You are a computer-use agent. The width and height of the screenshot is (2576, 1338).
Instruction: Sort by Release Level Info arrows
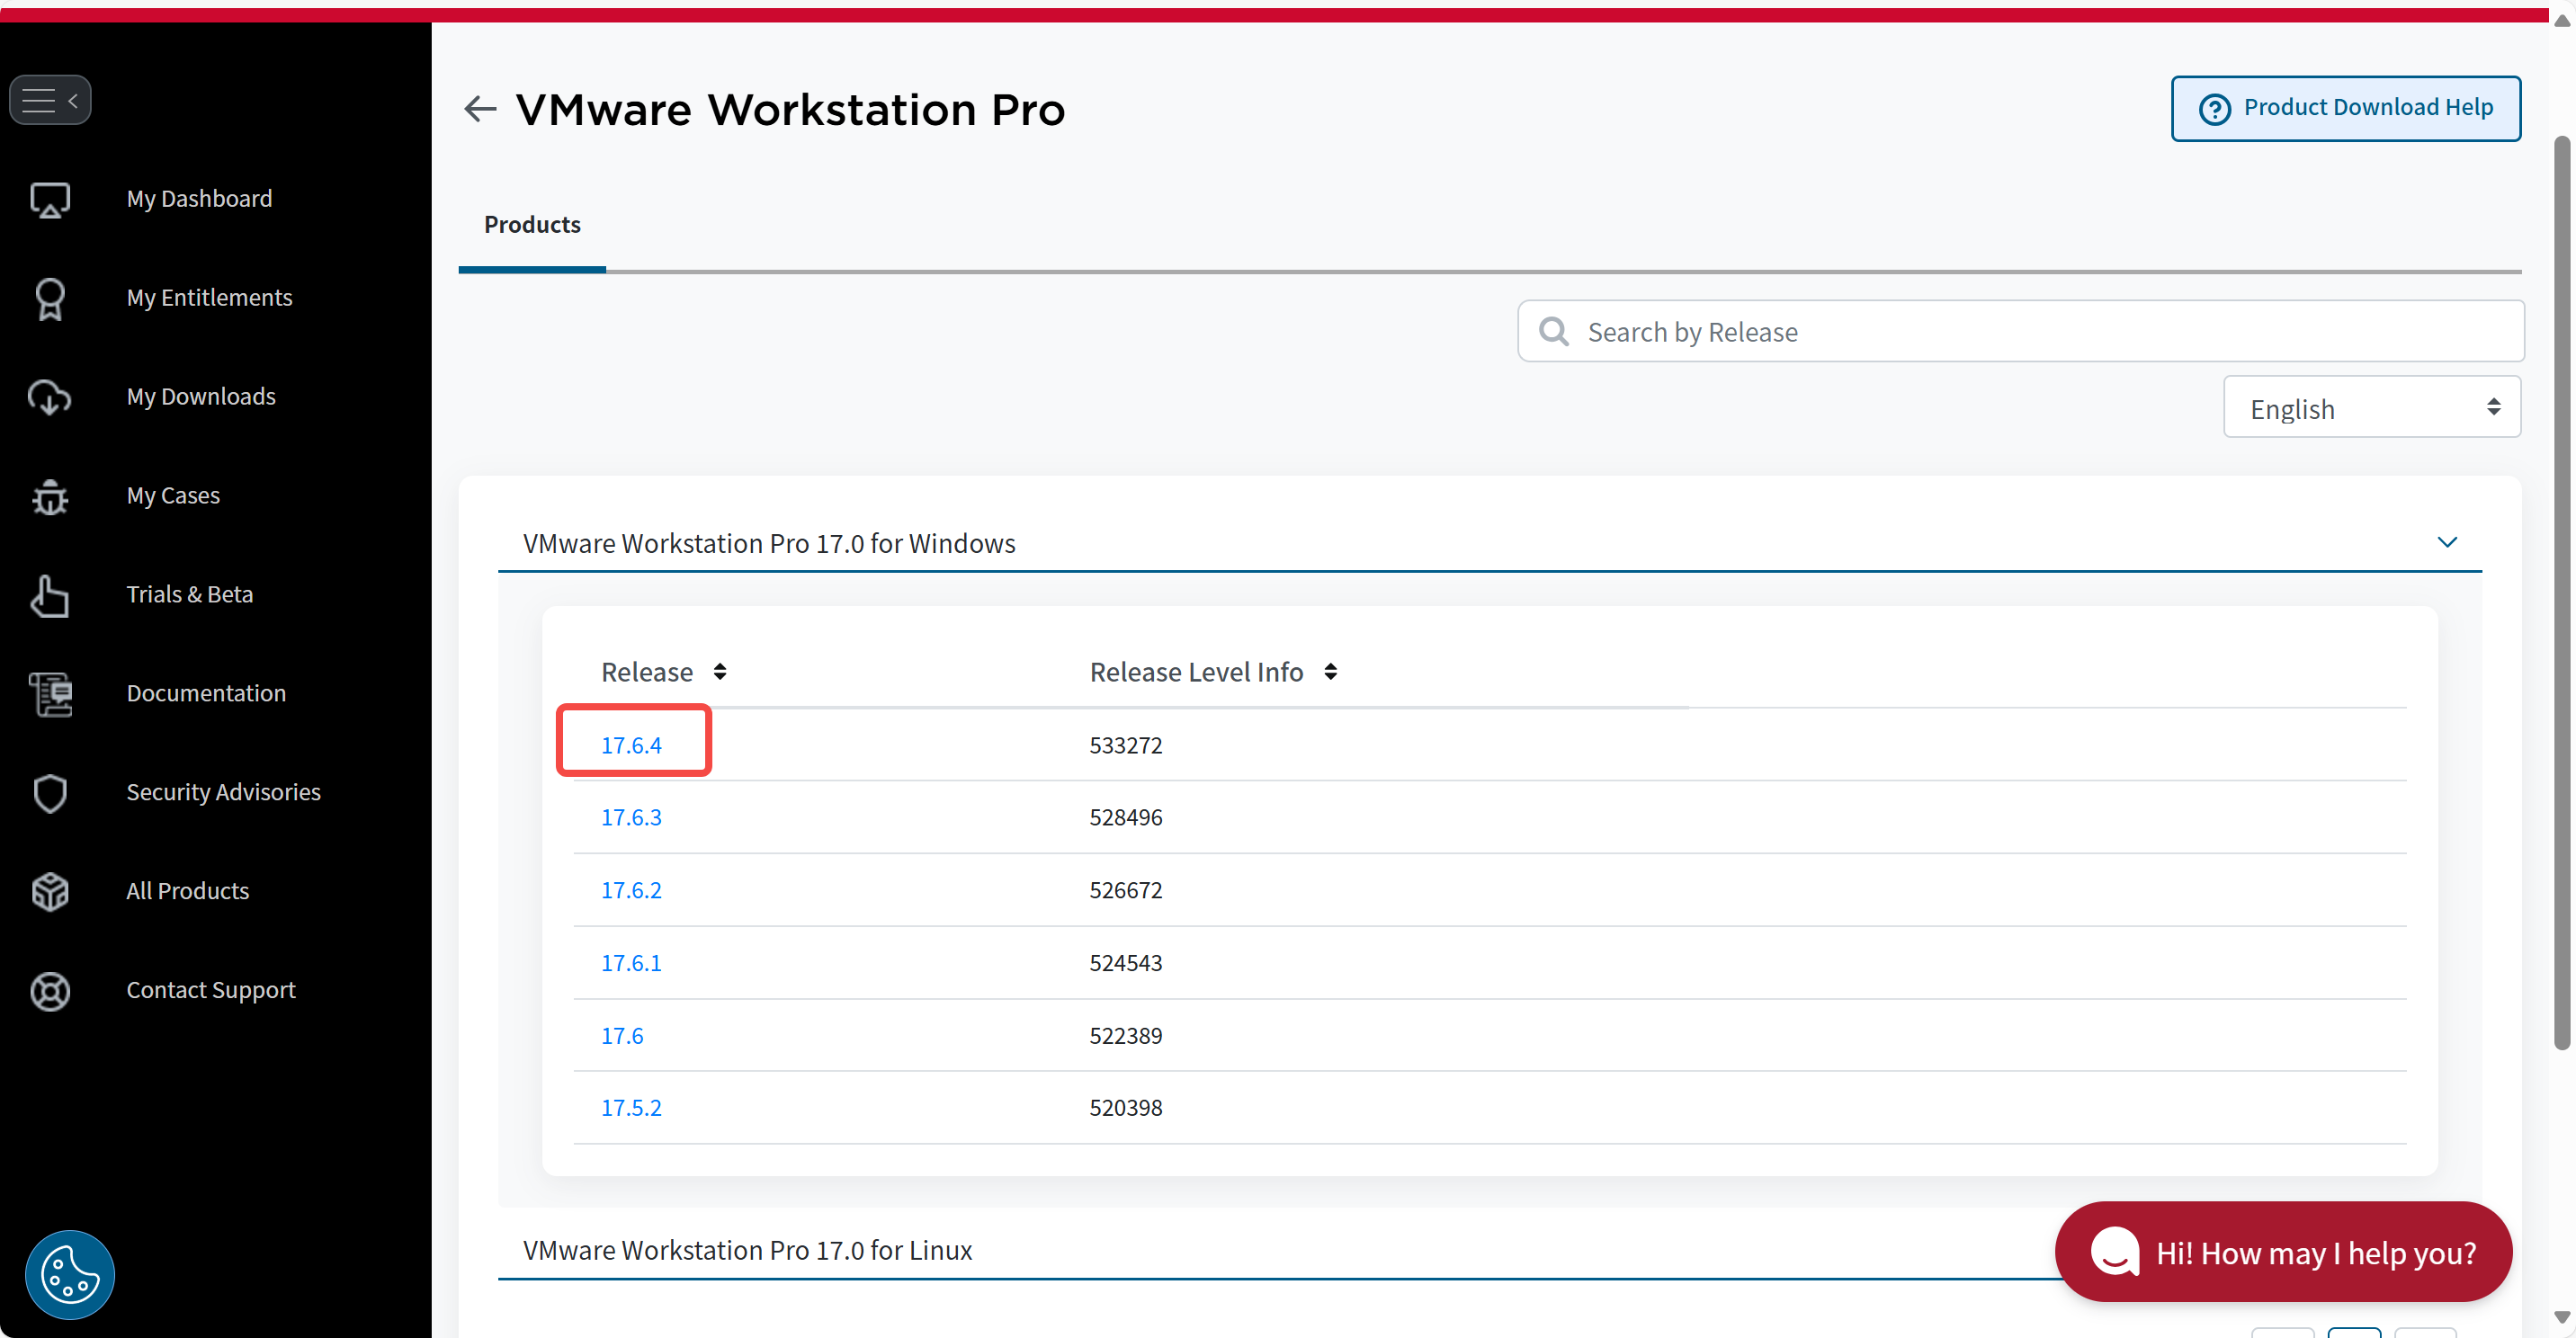point(1330,671)
